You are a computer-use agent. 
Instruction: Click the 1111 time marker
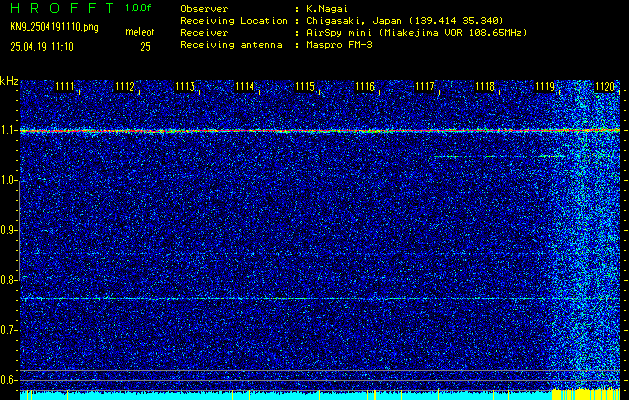(64, 86)
